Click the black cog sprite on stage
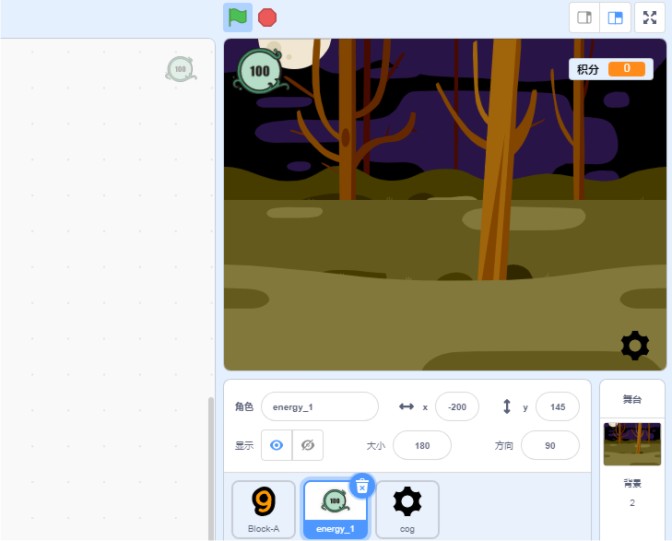672x541 pixels. tap(635, 346)
